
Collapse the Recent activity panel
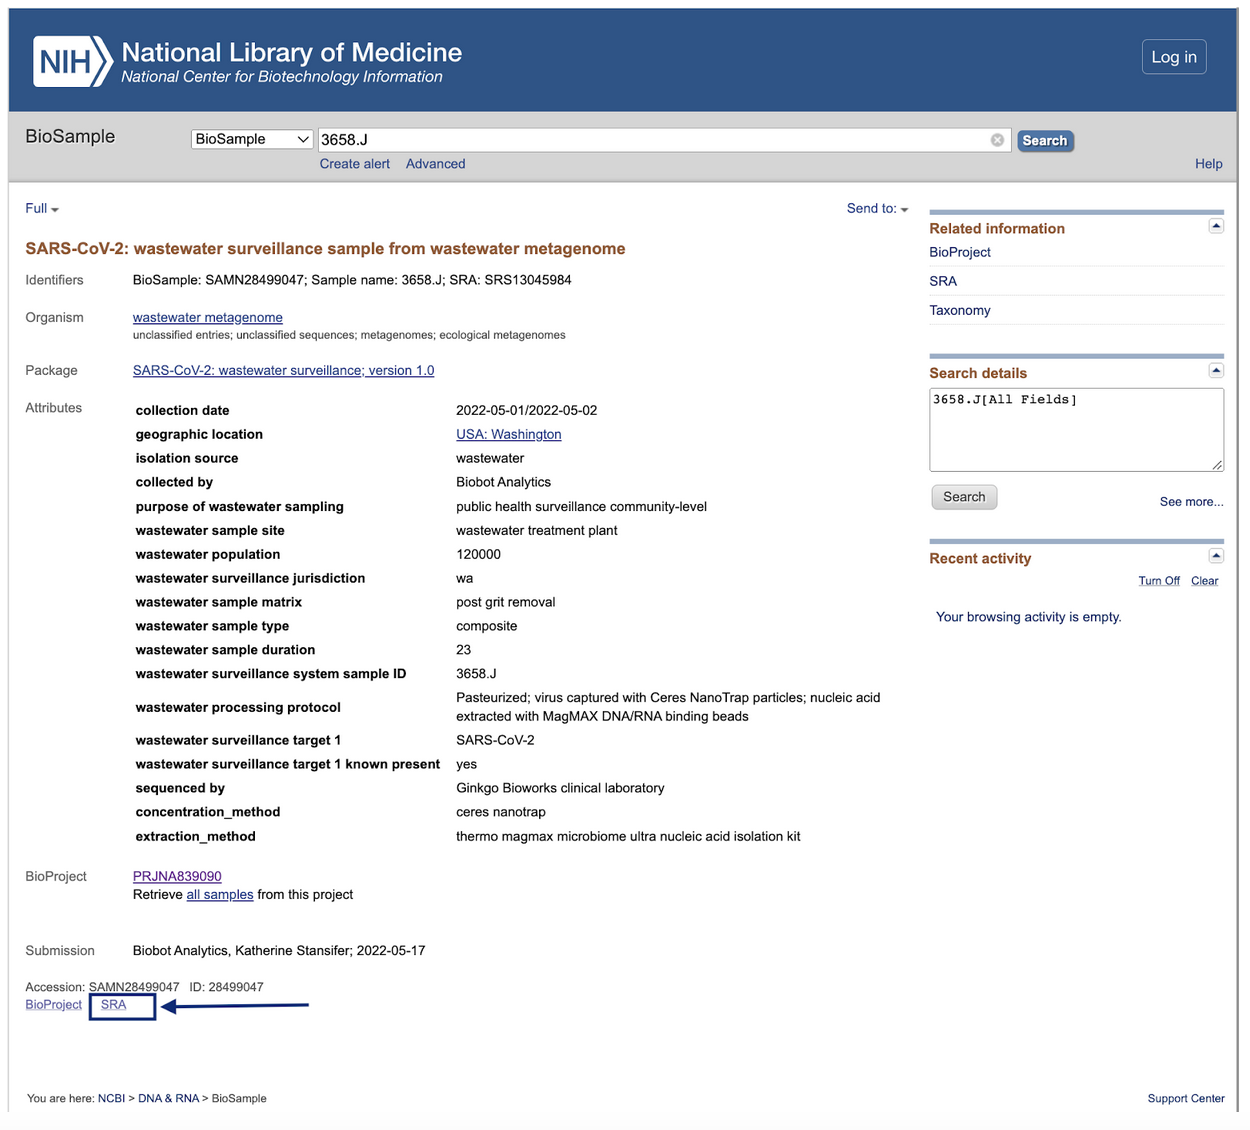pyautogui.click(x=1216, y=556)
